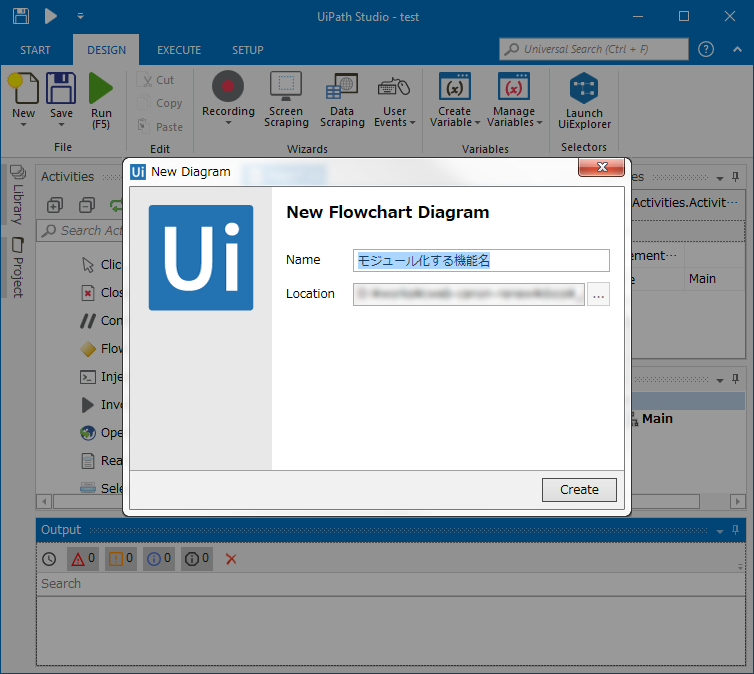754x674 pixels.
Task: Click the quick access run icon in title bar
Action: tap(50, 16)
